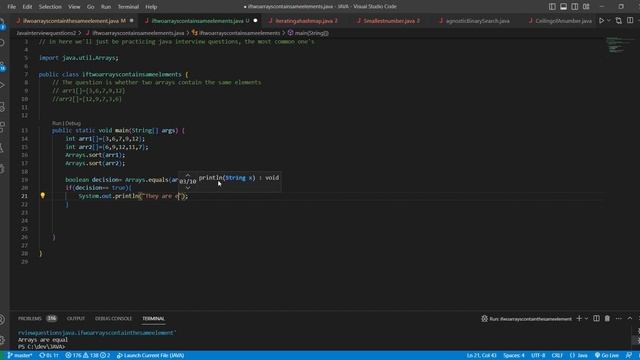The image size is (640, 360).
Task: Split the editor right
Action: click(630, 20)
